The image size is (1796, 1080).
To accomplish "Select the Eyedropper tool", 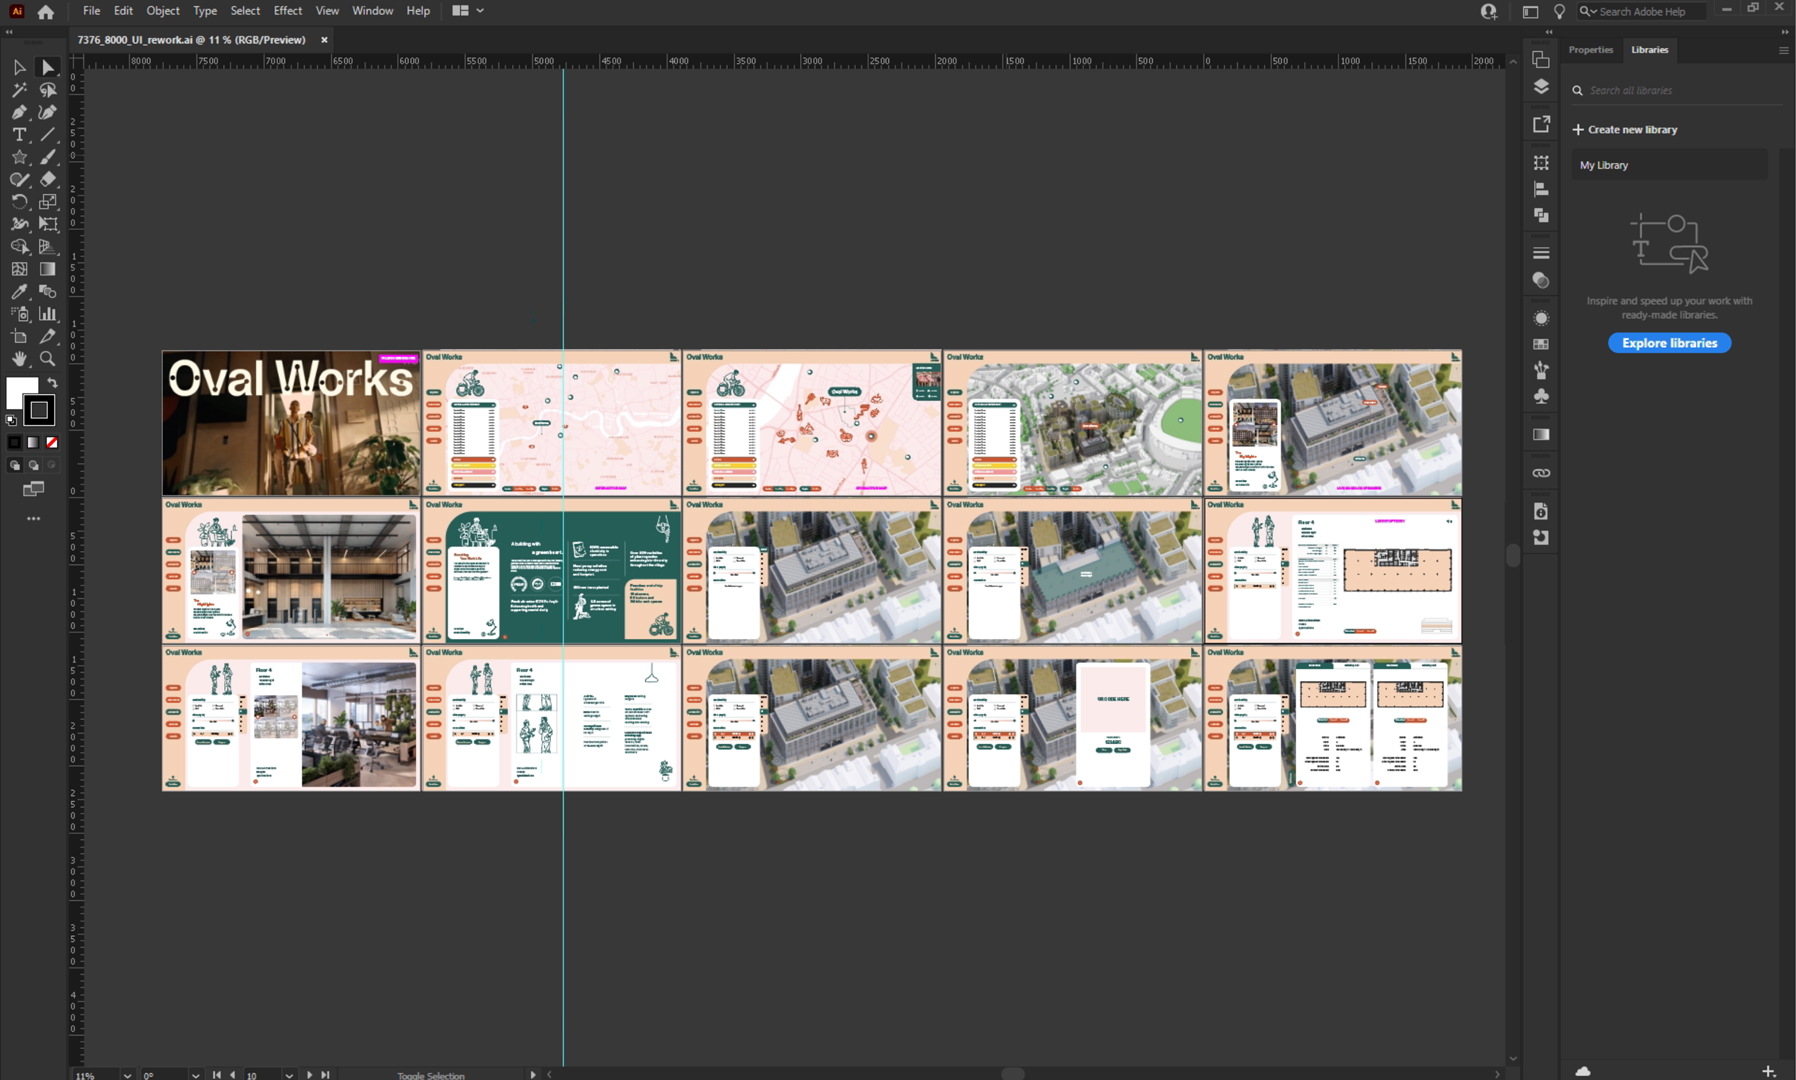I will pyautogui.click(x=19, y=291).
